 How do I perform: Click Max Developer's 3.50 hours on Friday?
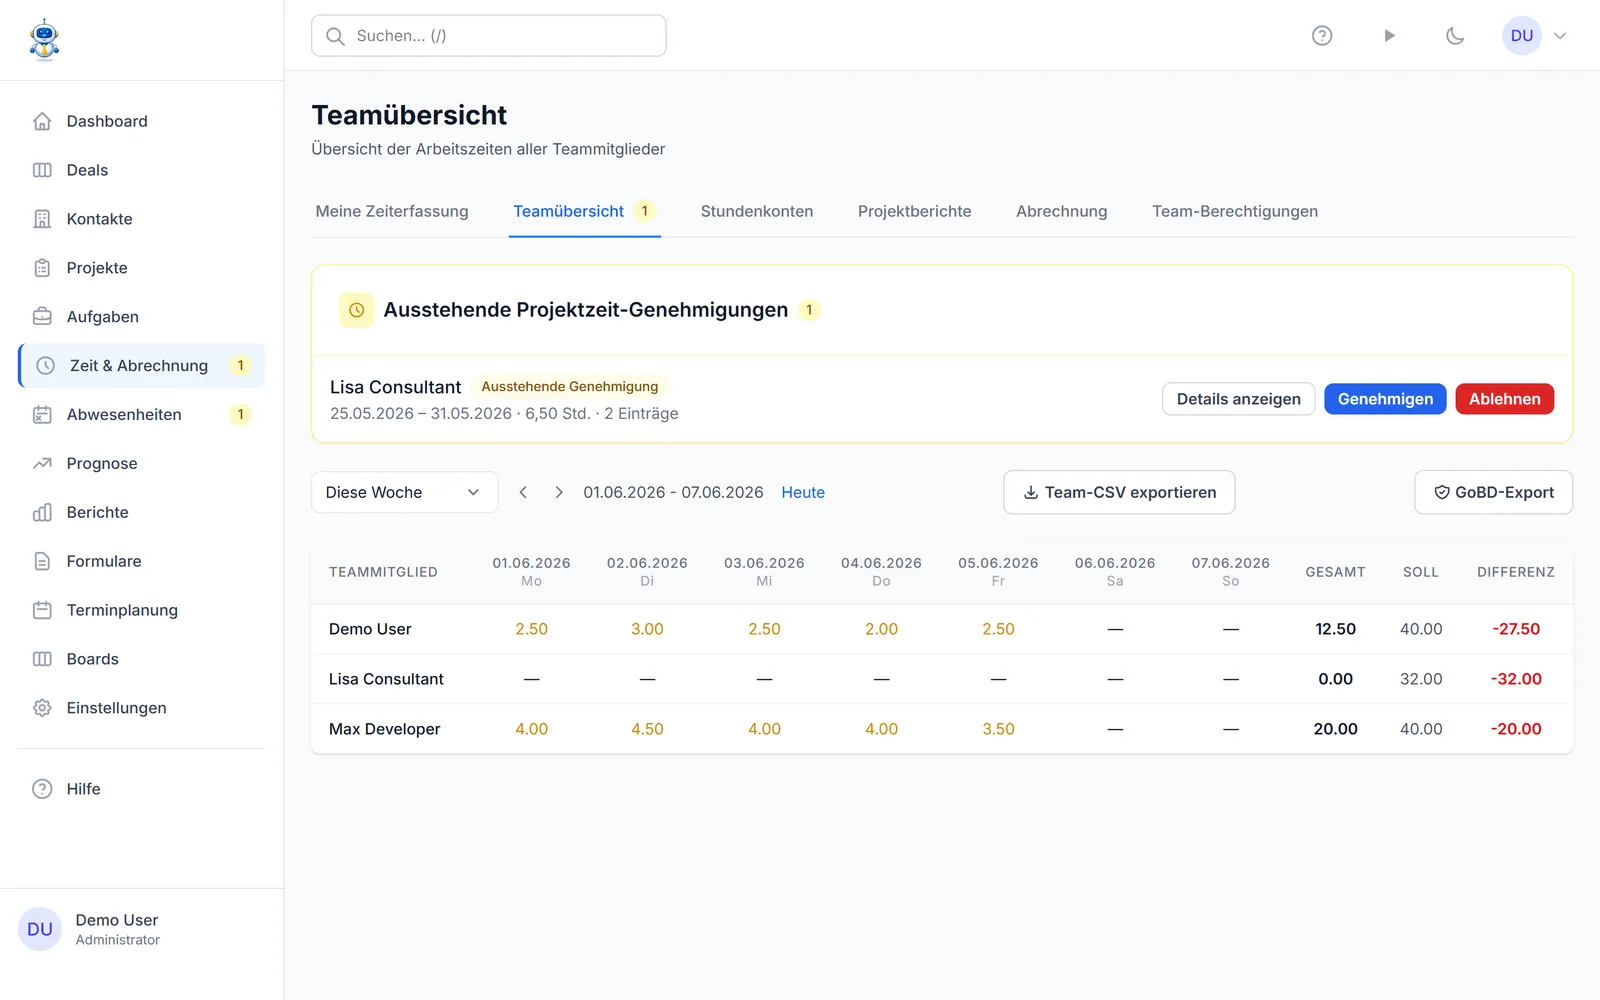(998, 729)
